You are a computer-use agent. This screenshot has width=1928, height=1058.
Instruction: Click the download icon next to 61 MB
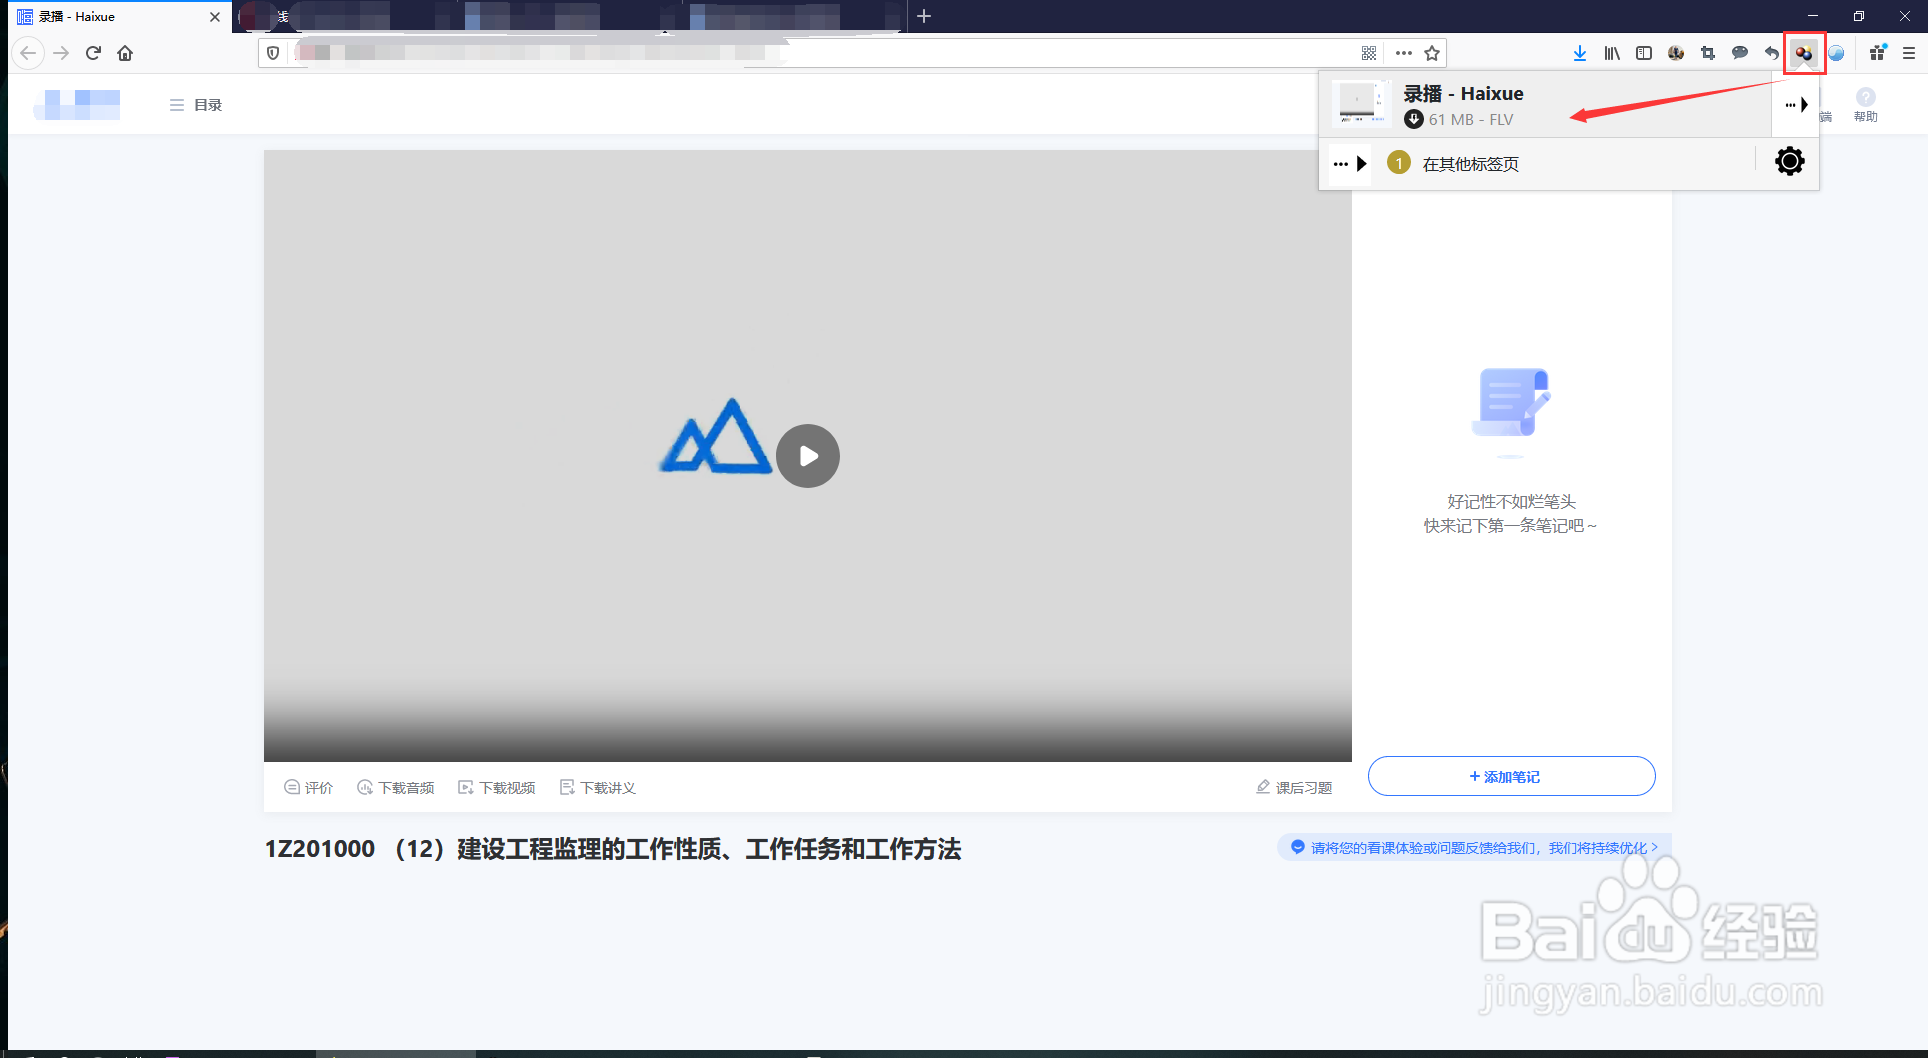pyautogui.click(x=1413, y=119)
